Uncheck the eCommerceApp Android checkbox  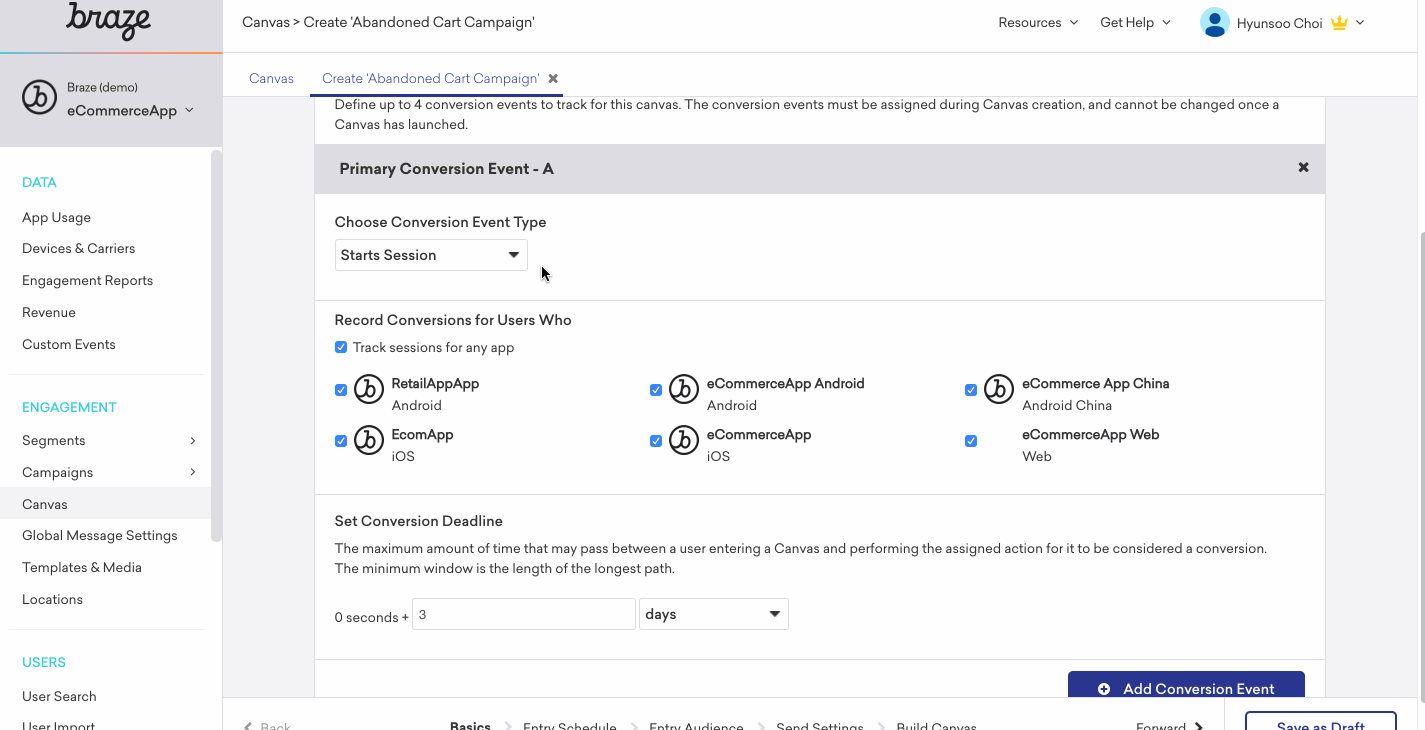[656, 390]
